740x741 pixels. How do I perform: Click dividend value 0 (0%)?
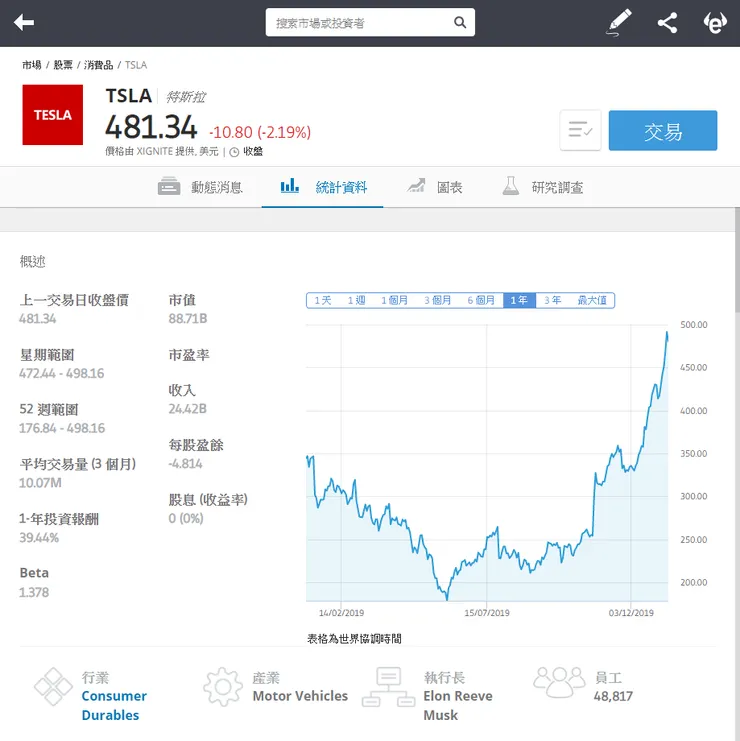[x=186, y=518]
